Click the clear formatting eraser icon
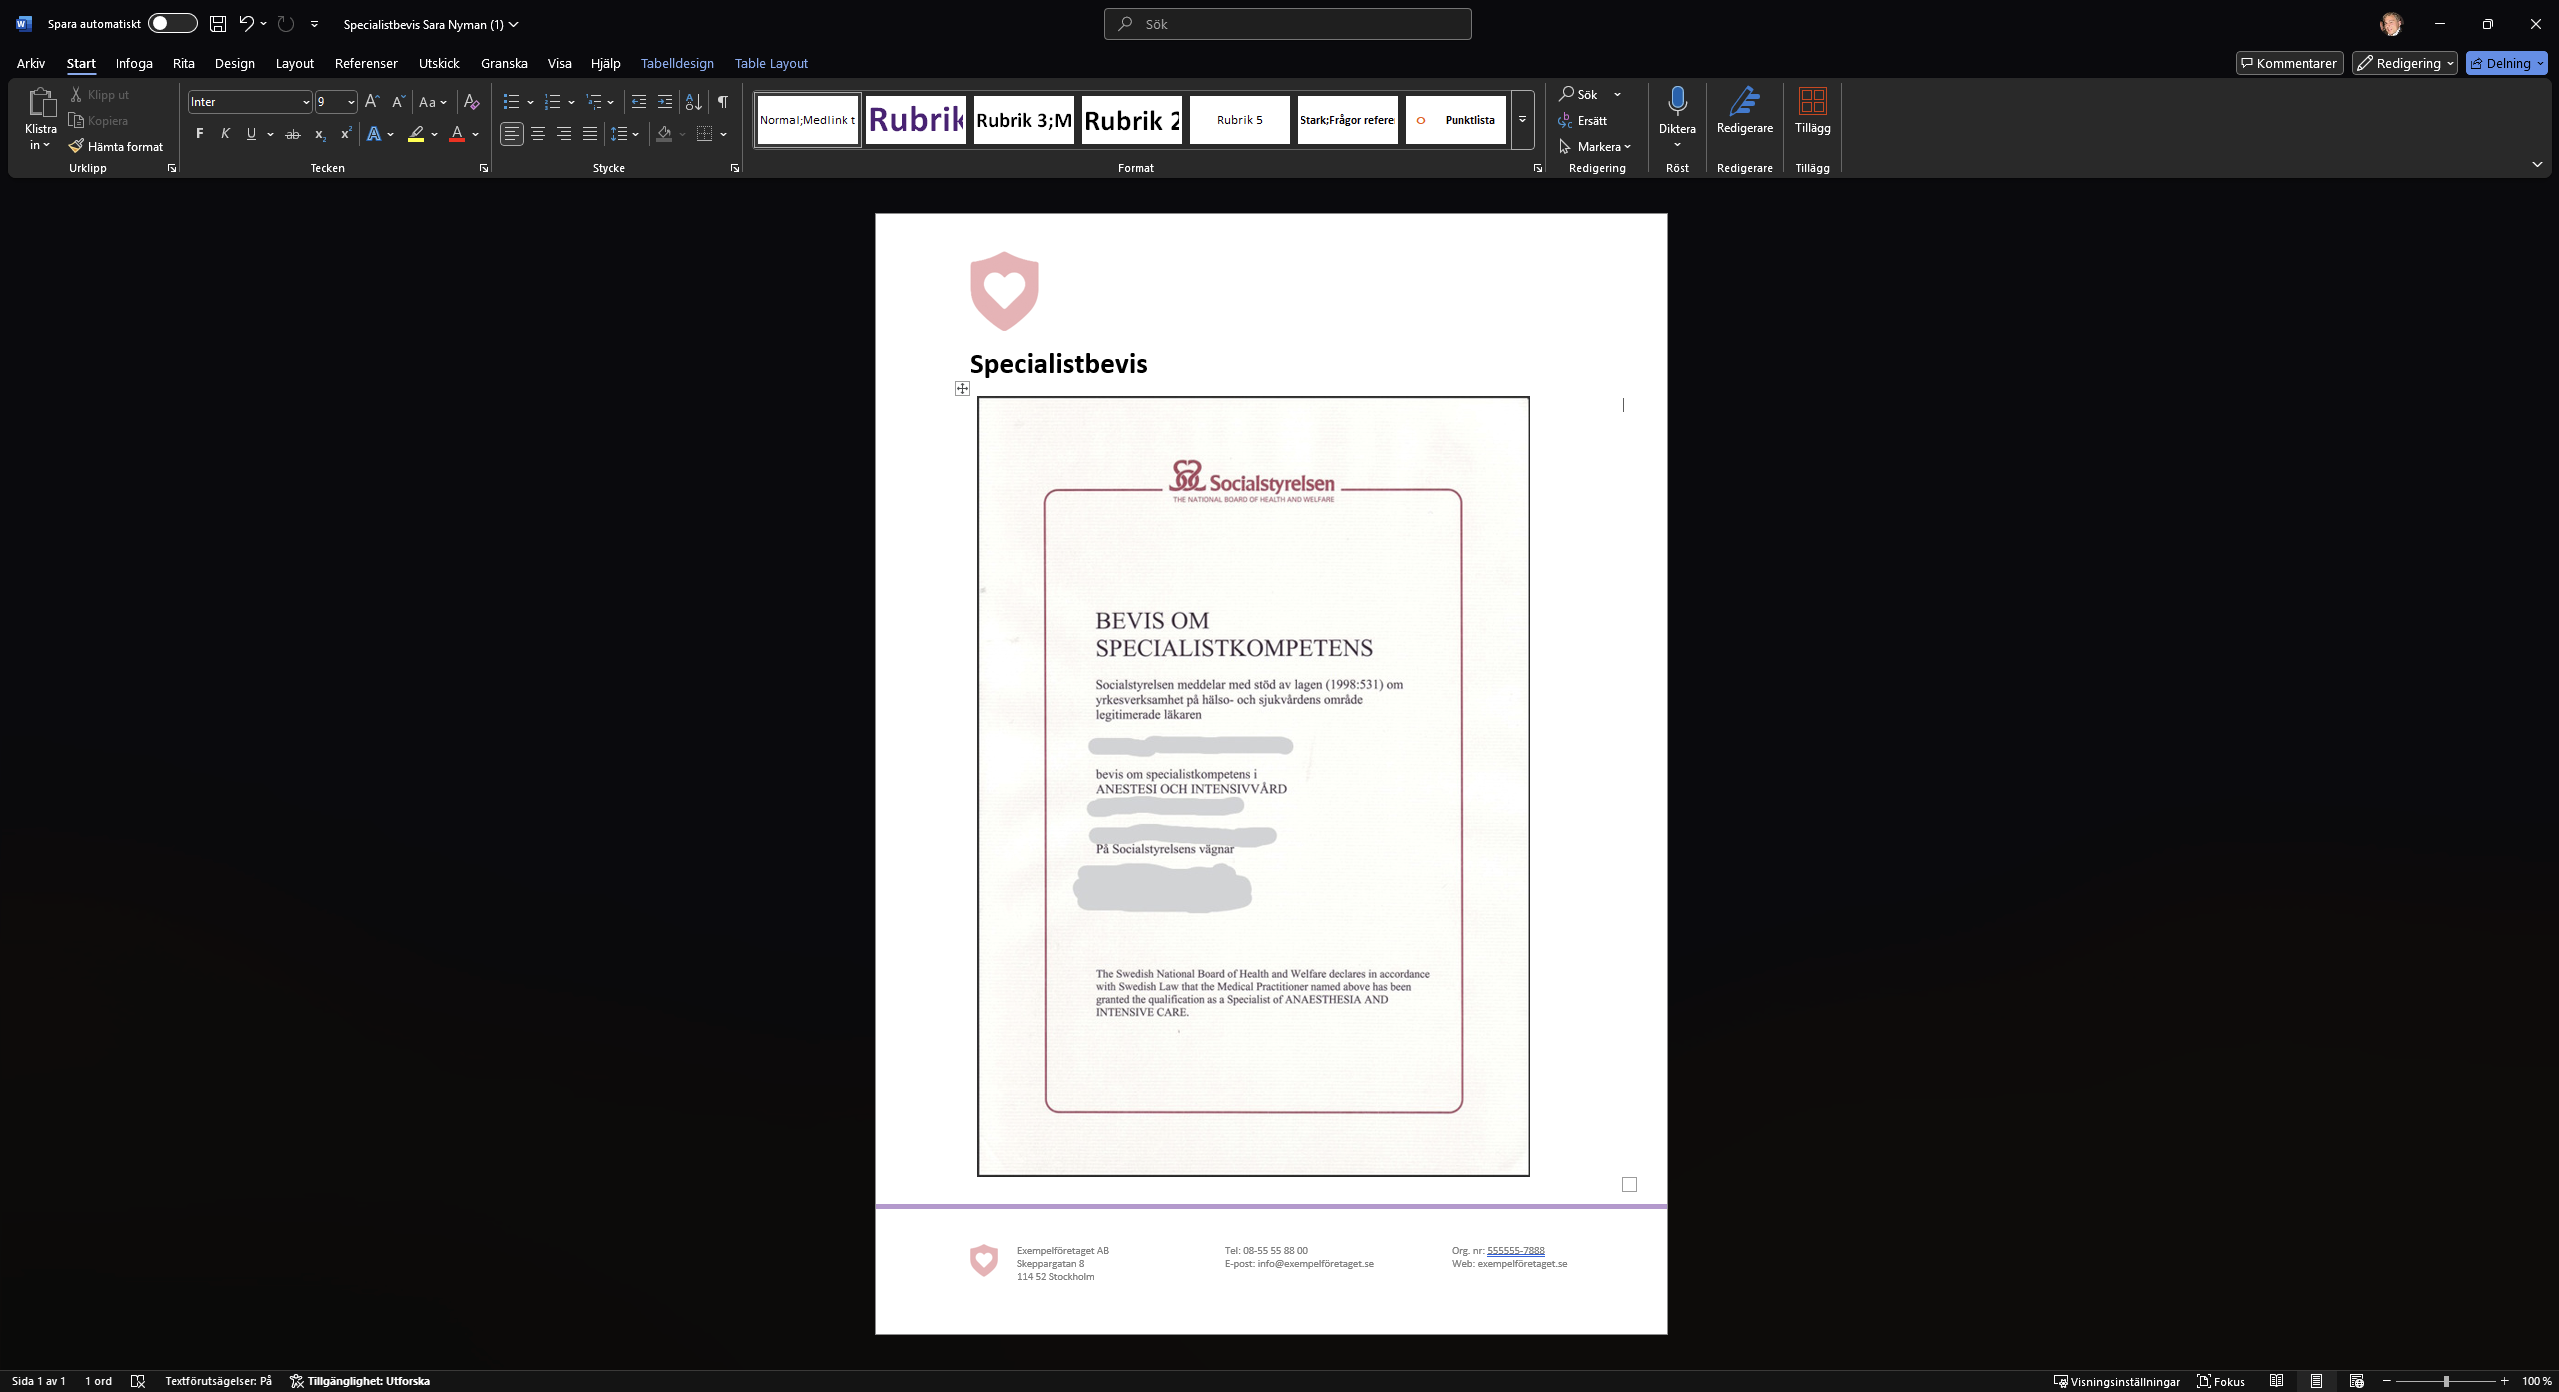Image resolution: width=2559 pixels, height=1392 pixels. click(472, 102)
